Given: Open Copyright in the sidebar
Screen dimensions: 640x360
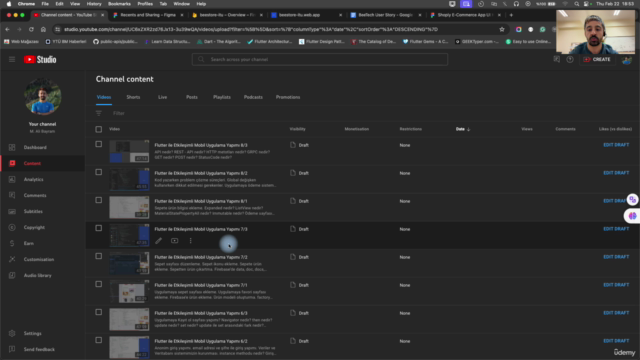Looking at the screenshot, I should (34, 227).
